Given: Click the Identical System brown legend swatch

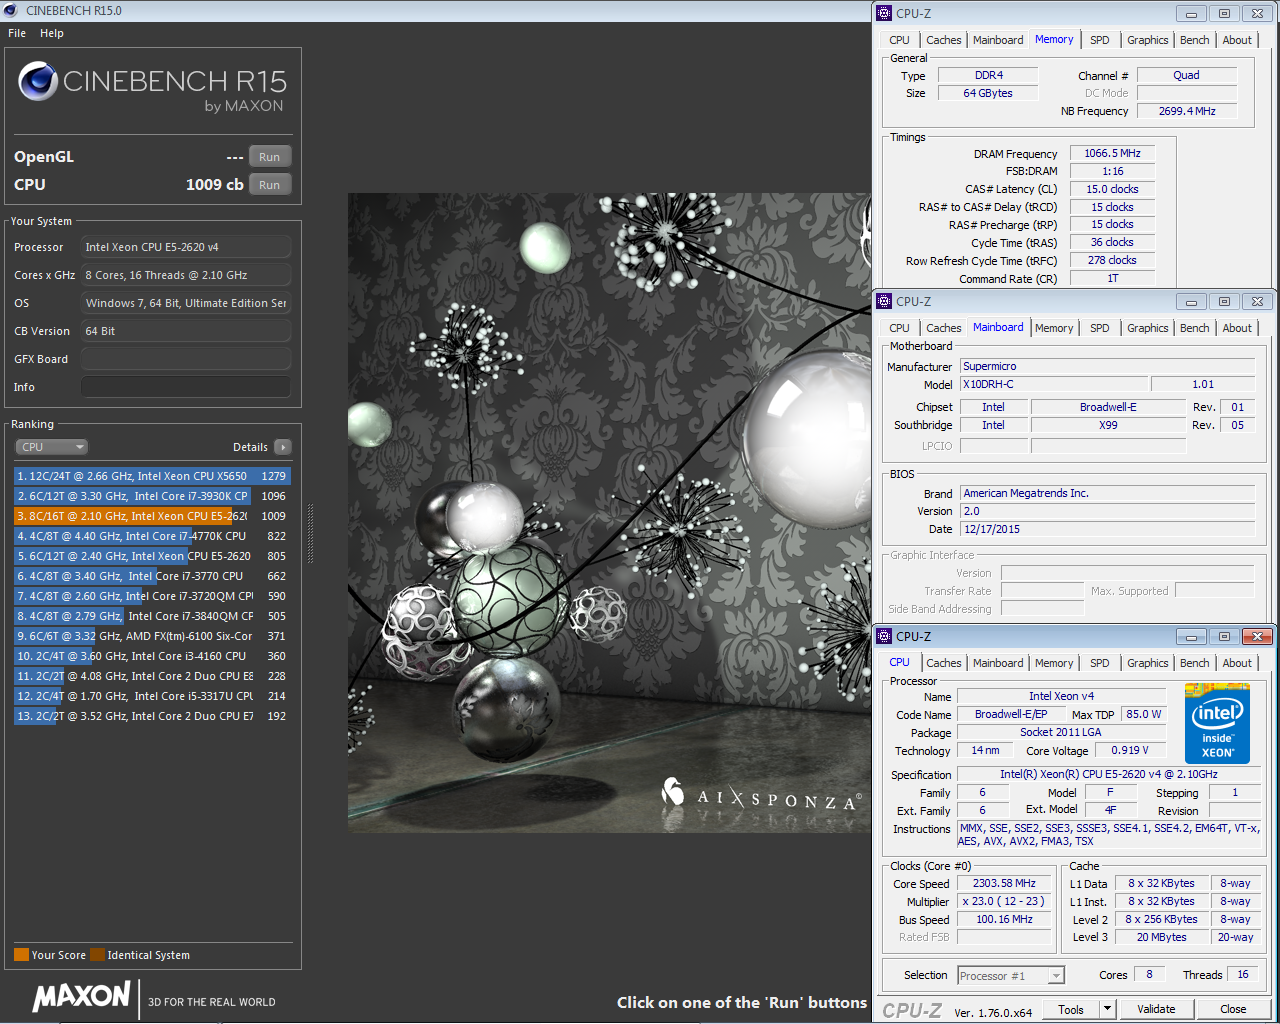Looking at the screenshot, I should click(97, 955).
